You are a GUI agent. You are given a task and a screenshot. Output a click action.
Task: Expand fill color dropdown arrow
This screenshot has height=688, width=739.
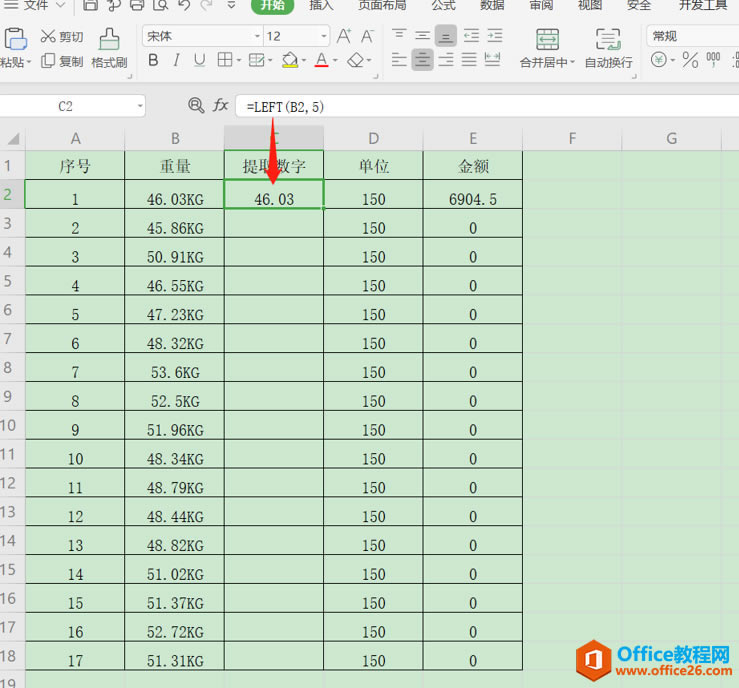point(304,60)
